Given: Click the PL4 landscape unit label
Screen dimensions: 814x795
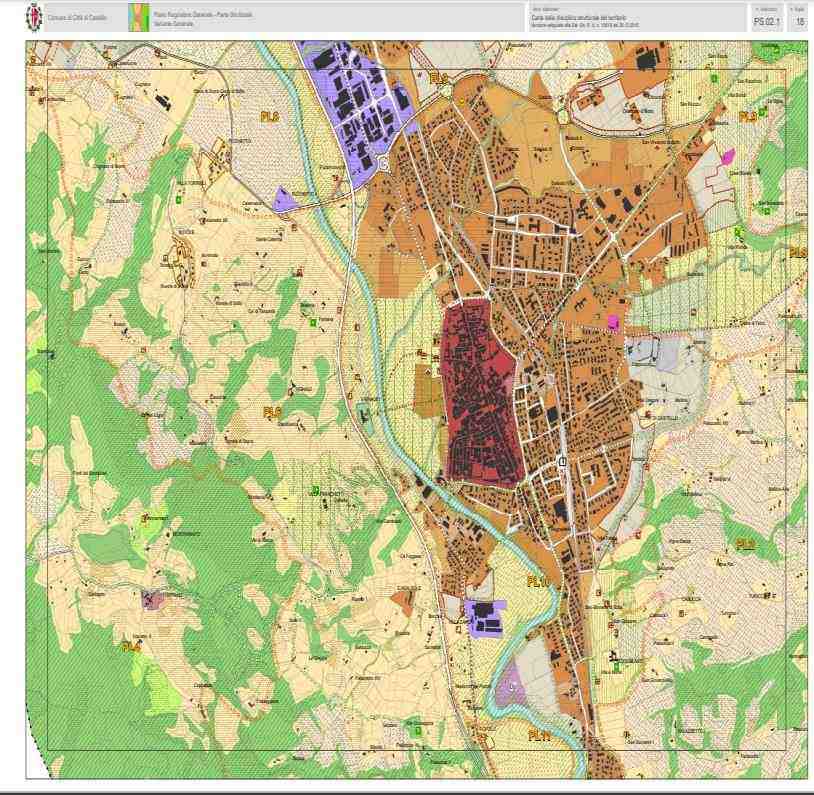Looking at the screenshot, I should (x=131, y=647).
